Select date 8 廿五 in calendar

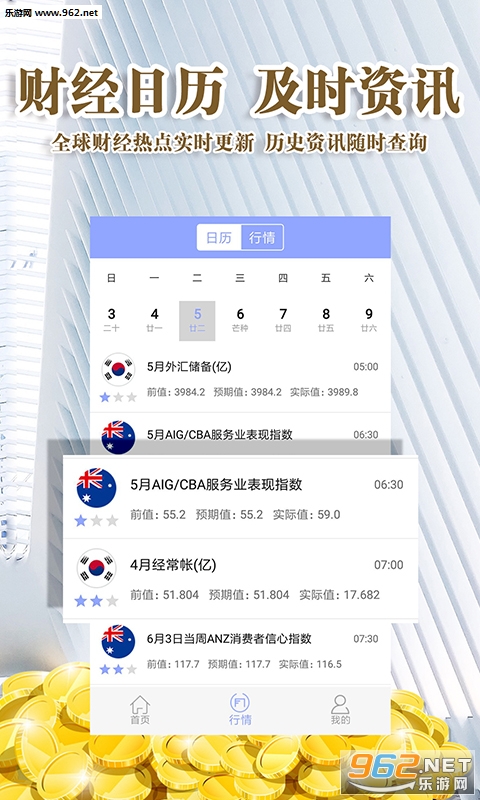point(326,320)
